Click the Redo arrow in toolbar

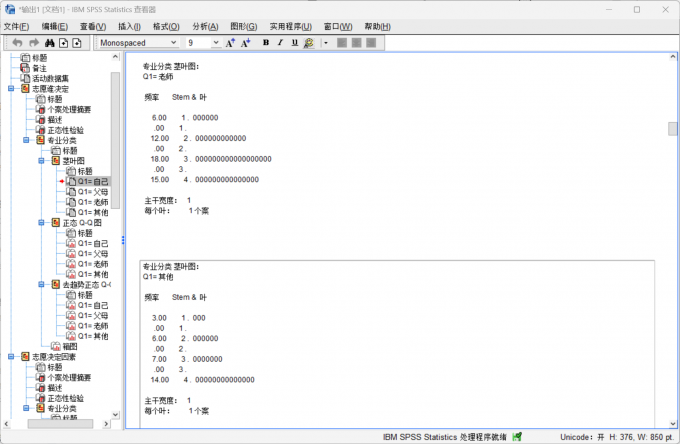tap(34, 42)
